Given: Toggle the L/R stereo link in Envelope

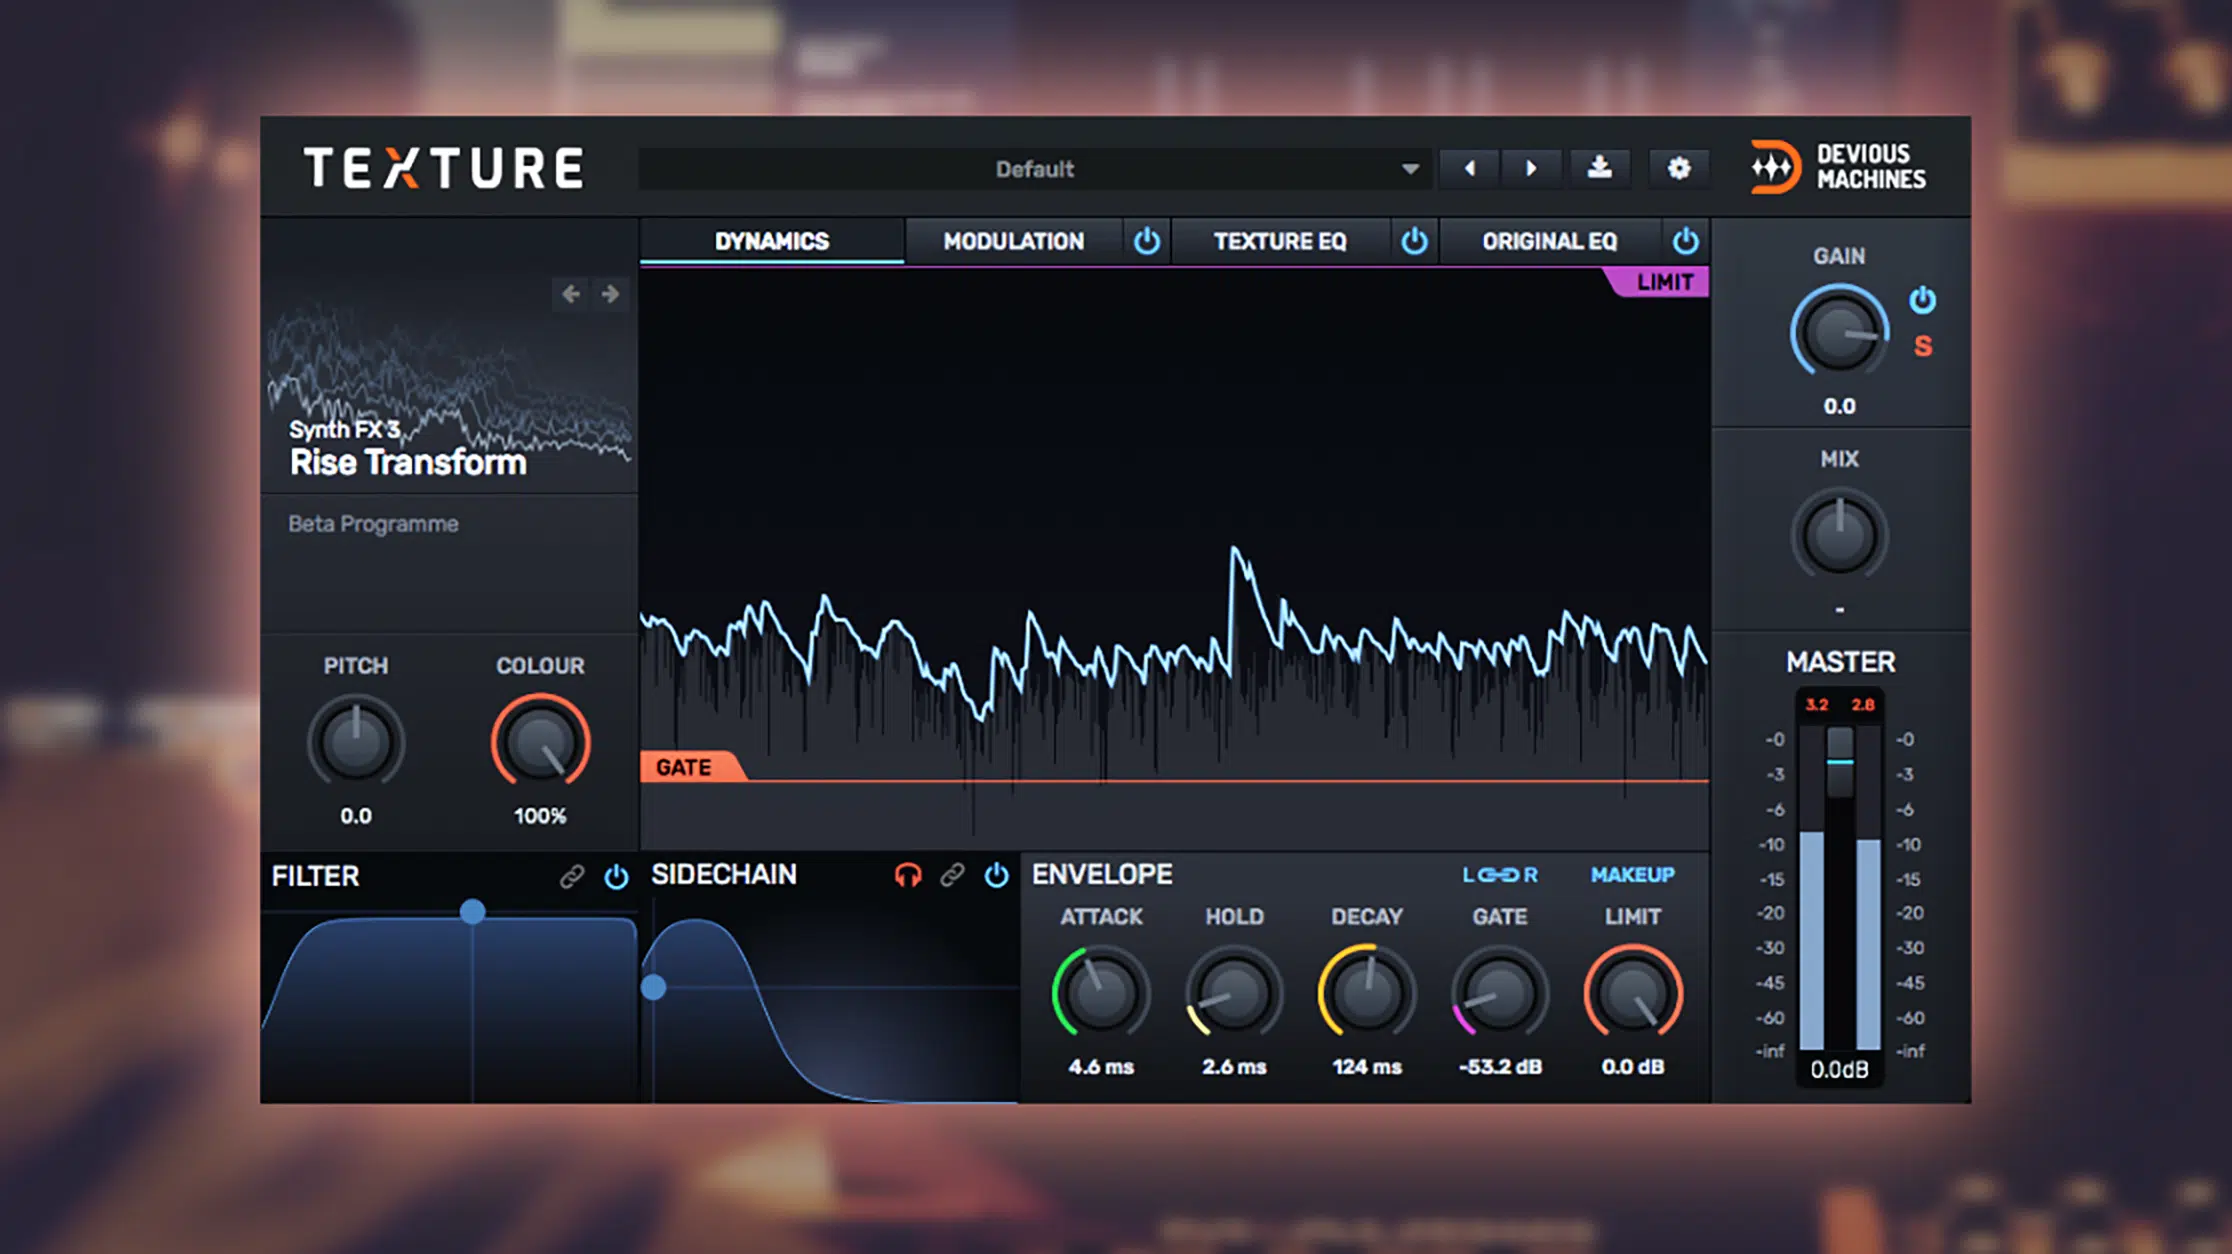Looking at the screenshot, I should coord(1499,875).
